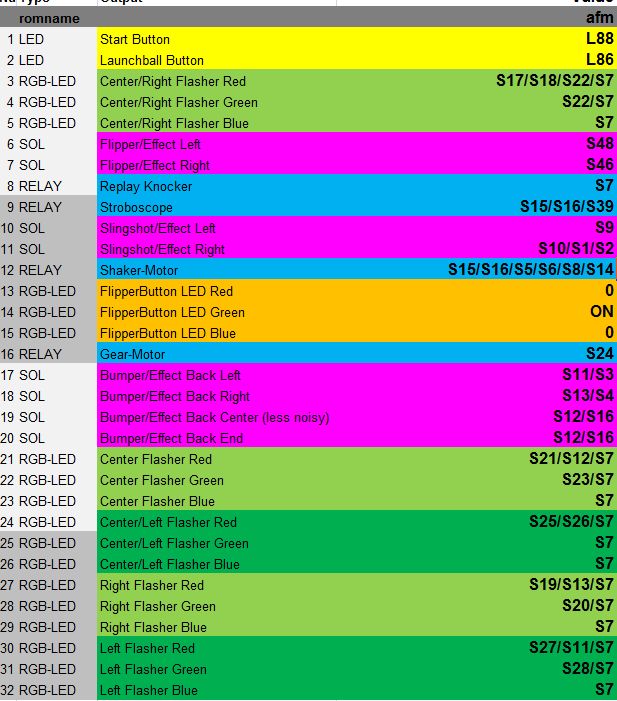The image size is (617, 701).
Task: Select 'Bumper/Effect Back Center (less noisy)'
Action: 217,418
